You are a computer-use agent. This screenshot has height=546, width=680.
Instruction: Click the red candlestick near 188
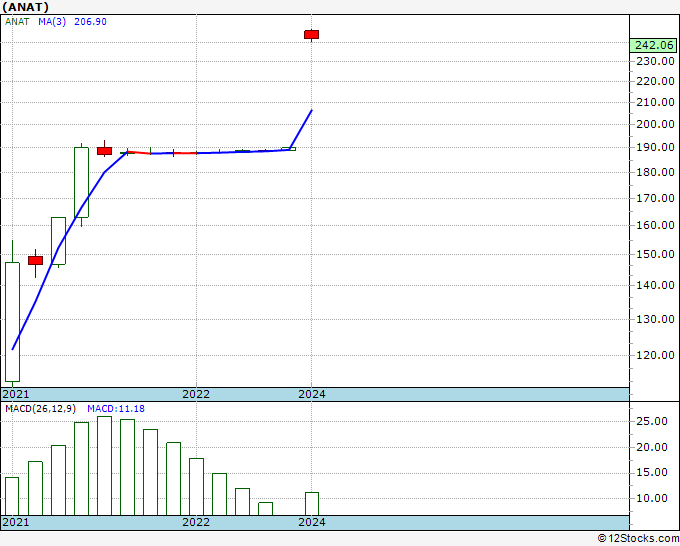[x=105, y=151]
